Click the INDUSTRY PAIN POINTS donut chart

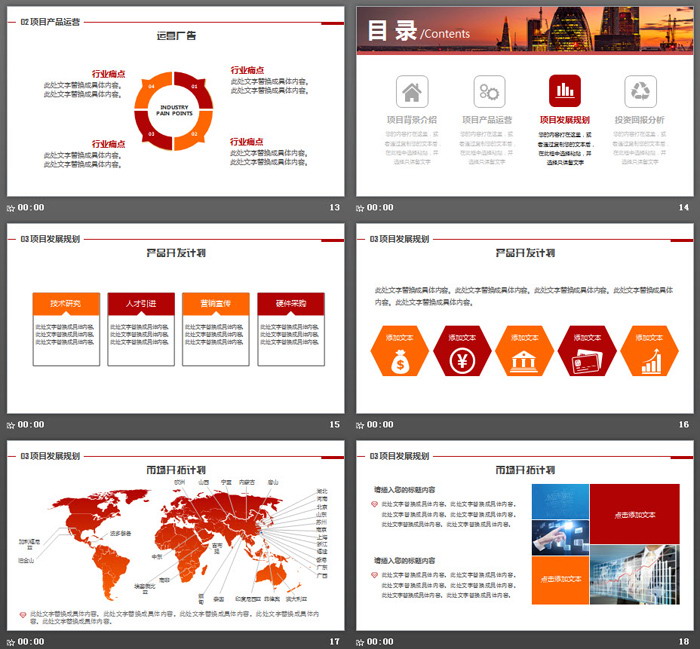tap(174, 110)
